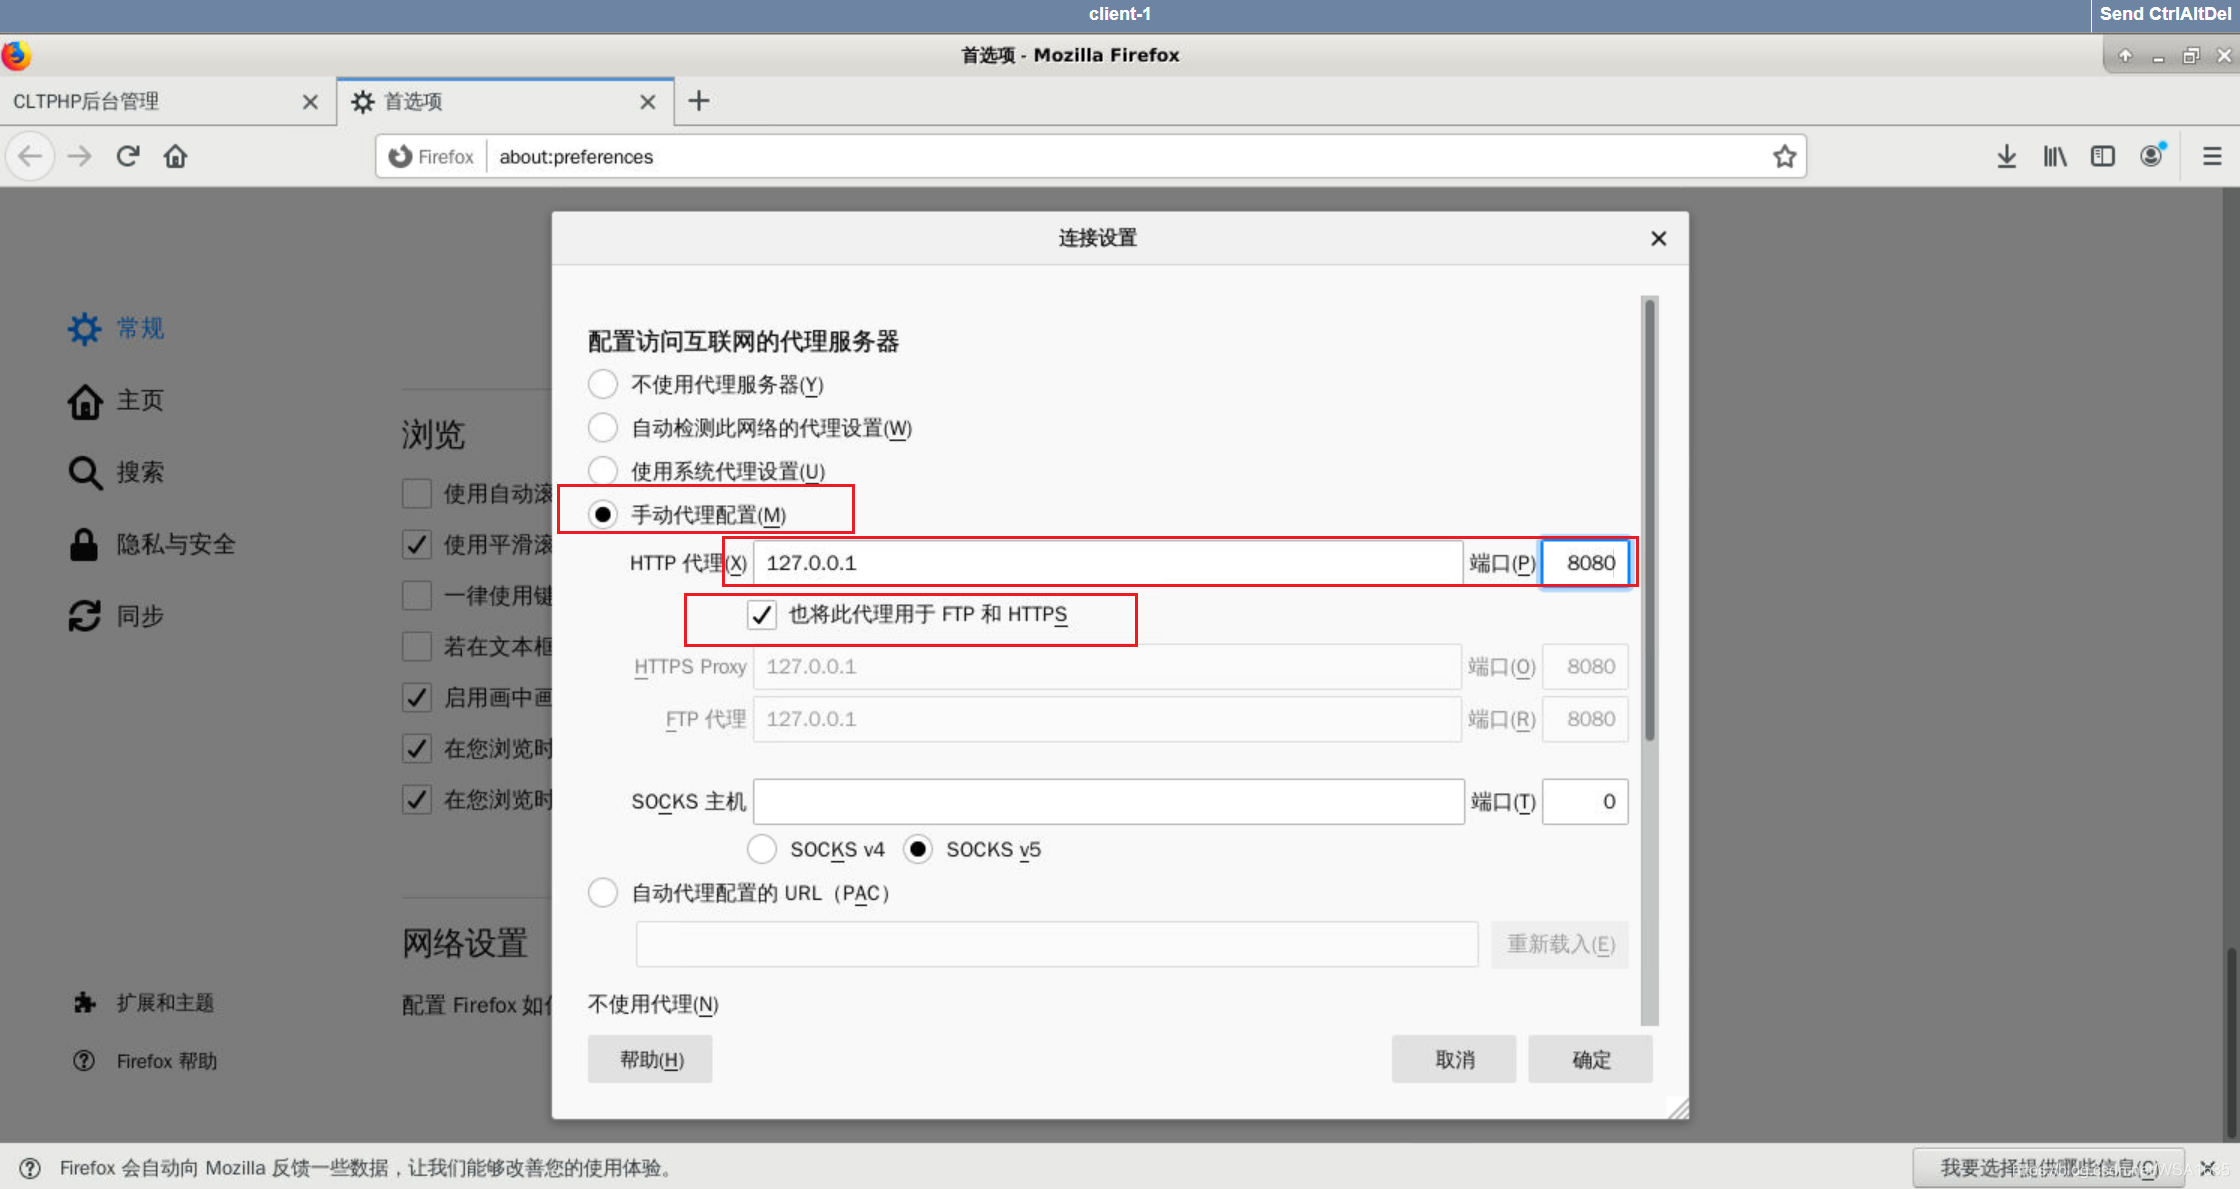
Task: Reload the current page
Action: pyautogui.click(x=128, y=156)
